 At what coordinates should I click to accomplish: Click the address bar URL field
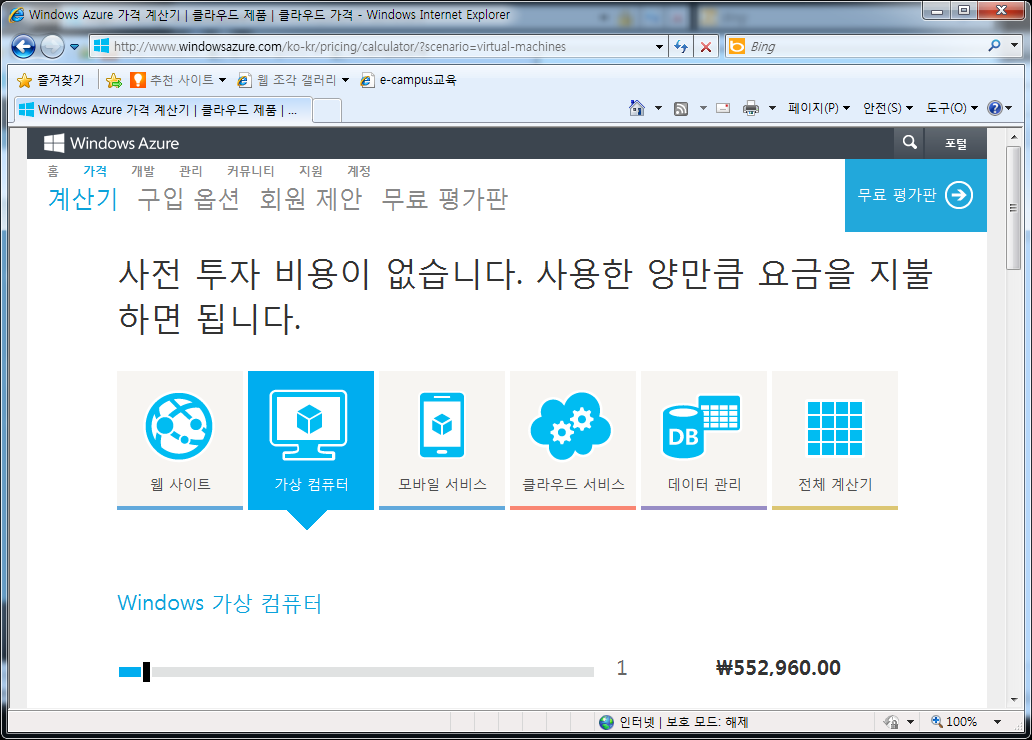coord(378,46)
